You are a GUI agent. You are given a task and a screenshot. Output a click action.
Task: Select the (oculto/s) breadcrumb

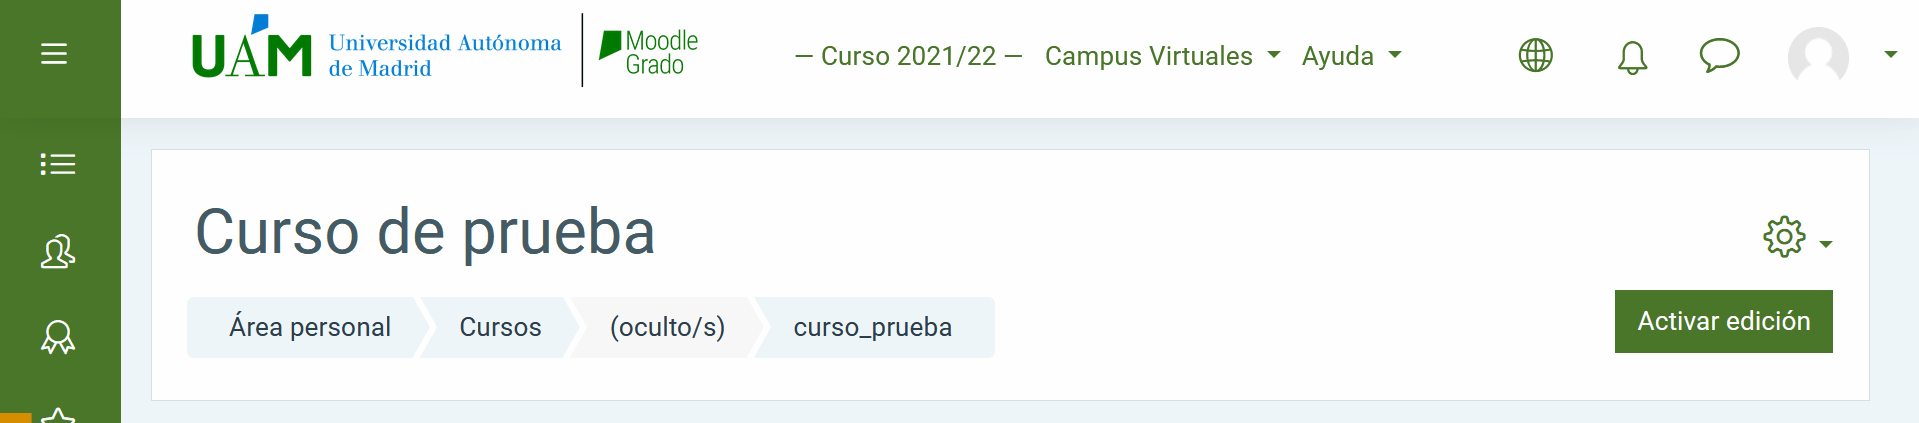click(x=667, y=327)
